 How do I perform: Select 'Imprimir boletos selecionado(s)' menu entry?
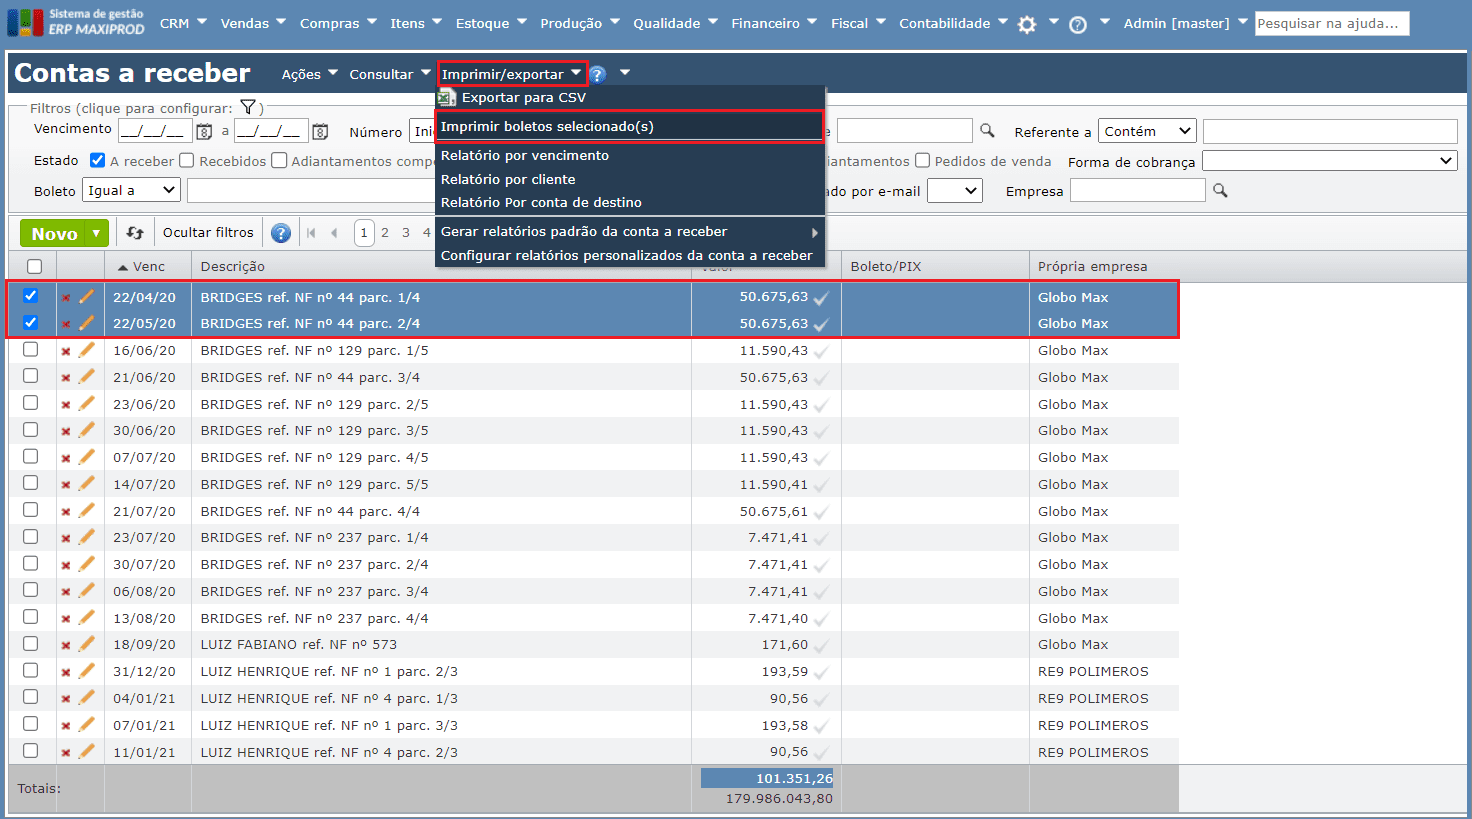[x=547, y=127]
